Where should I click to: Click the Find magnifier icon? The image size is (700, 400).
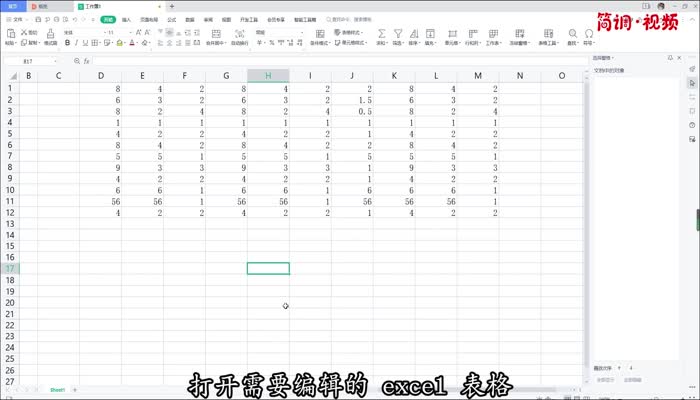[x=572, y=33]
